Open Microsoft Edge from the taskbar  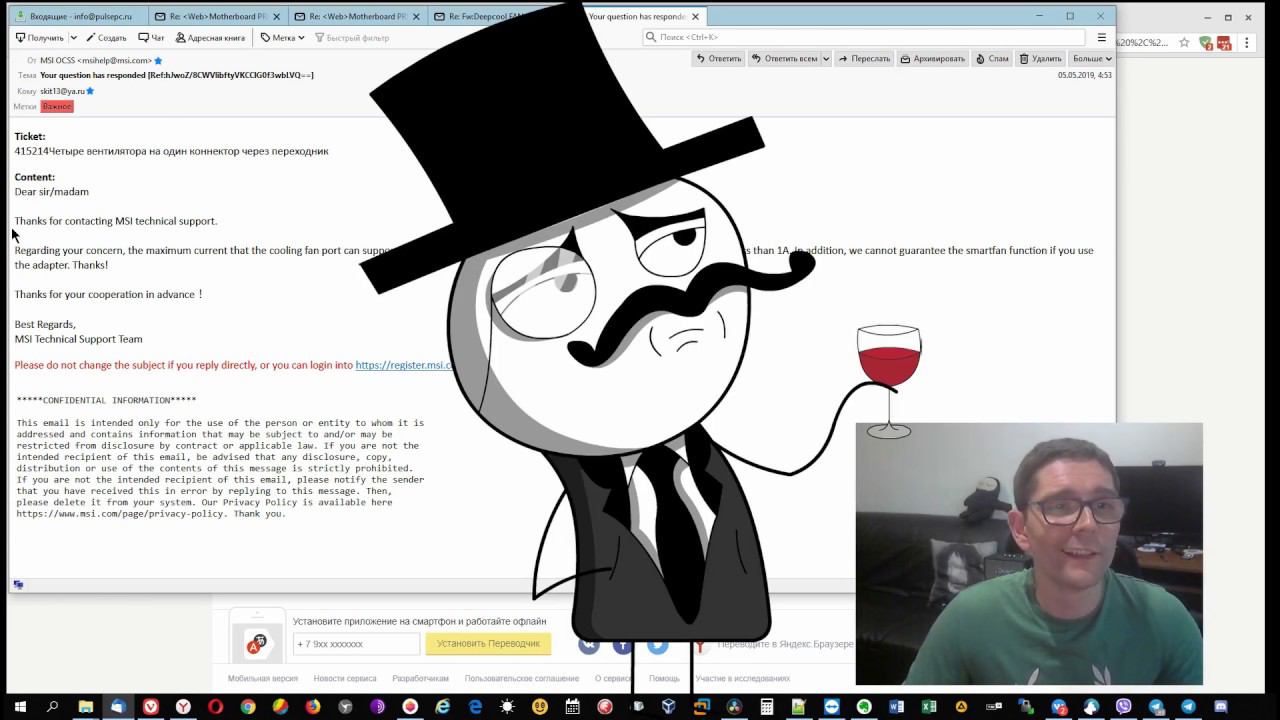[x=475, y=707]
